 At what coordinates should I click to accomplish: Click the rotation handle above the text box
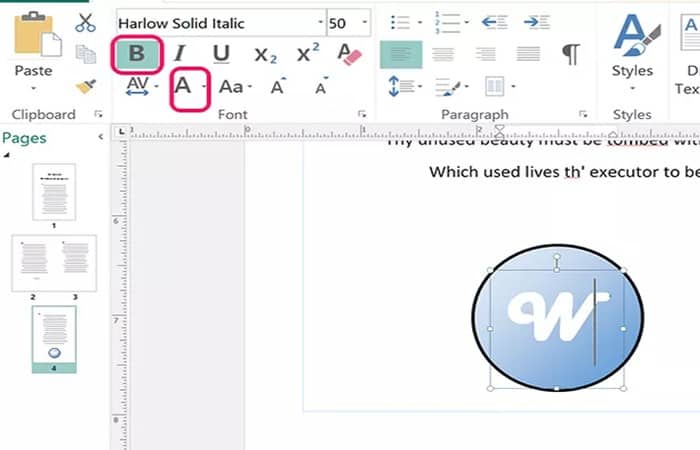(x=557, y=257)
